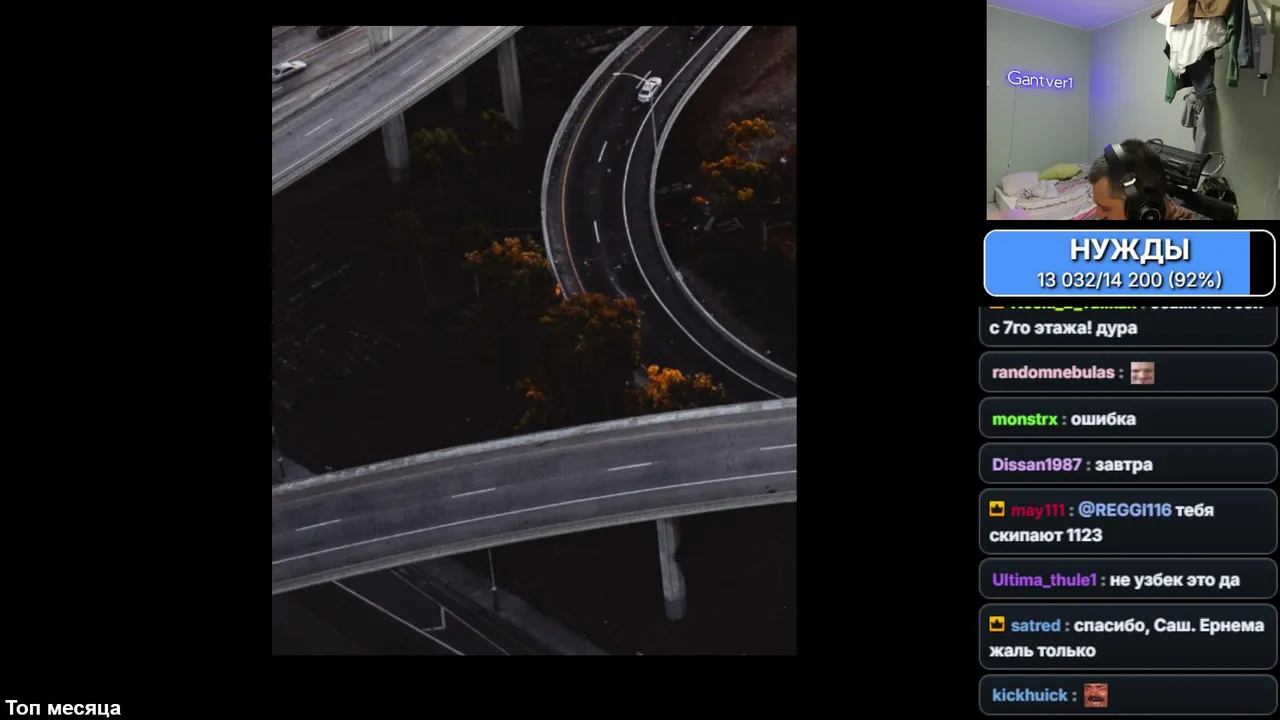Click the Ultima_thule1 username in chat
Image resolution: width=1280 pixels, height=720 pixels.
click(x=1044, y=580)
